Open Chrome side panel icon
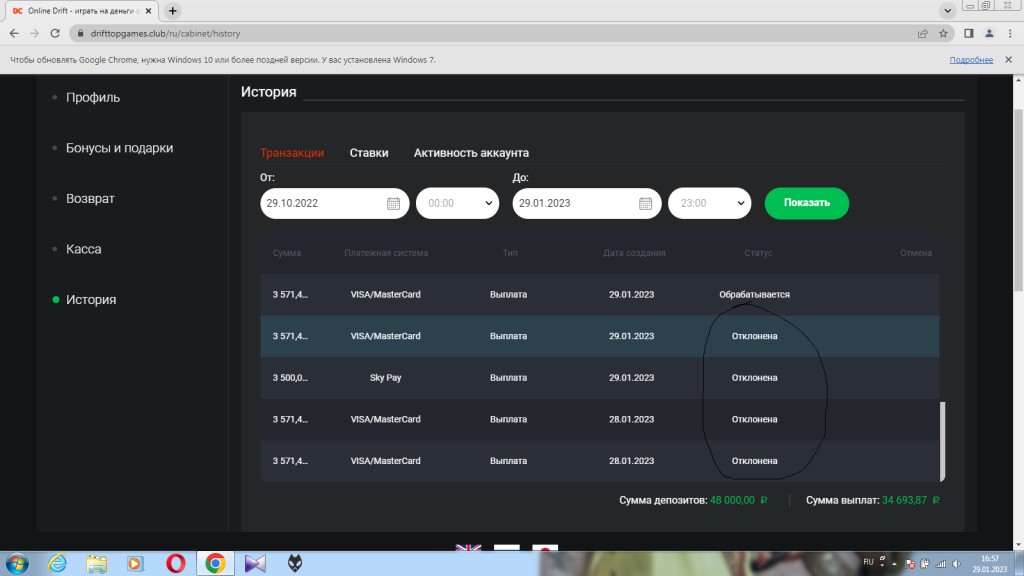 (968, 33)
